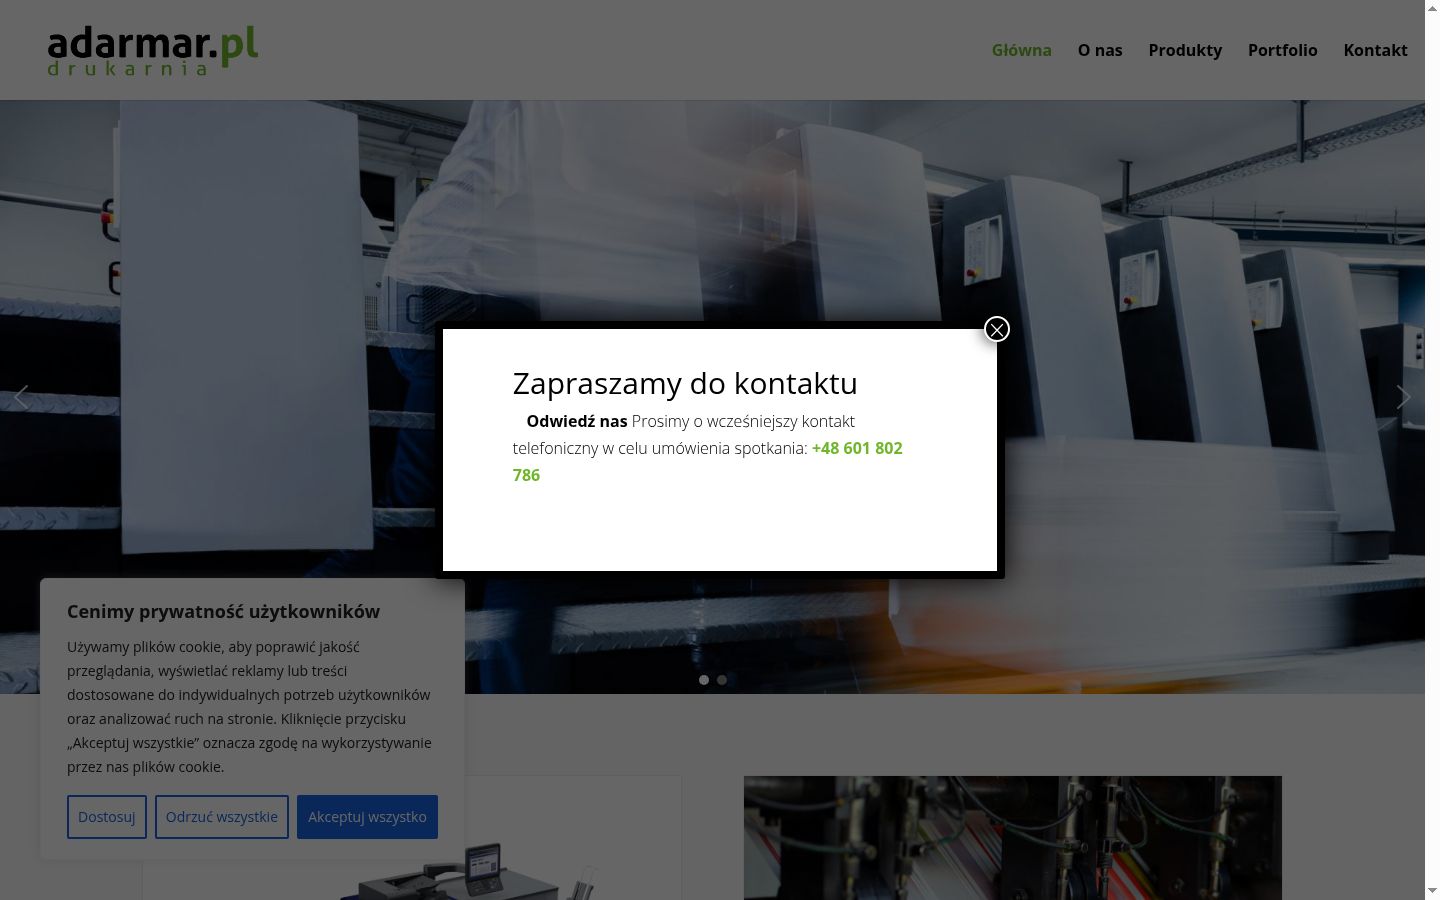The image size is (1440, 900).
Task: Click the Zapraszamy do kontaktu heading
Action: pos(685,383)
